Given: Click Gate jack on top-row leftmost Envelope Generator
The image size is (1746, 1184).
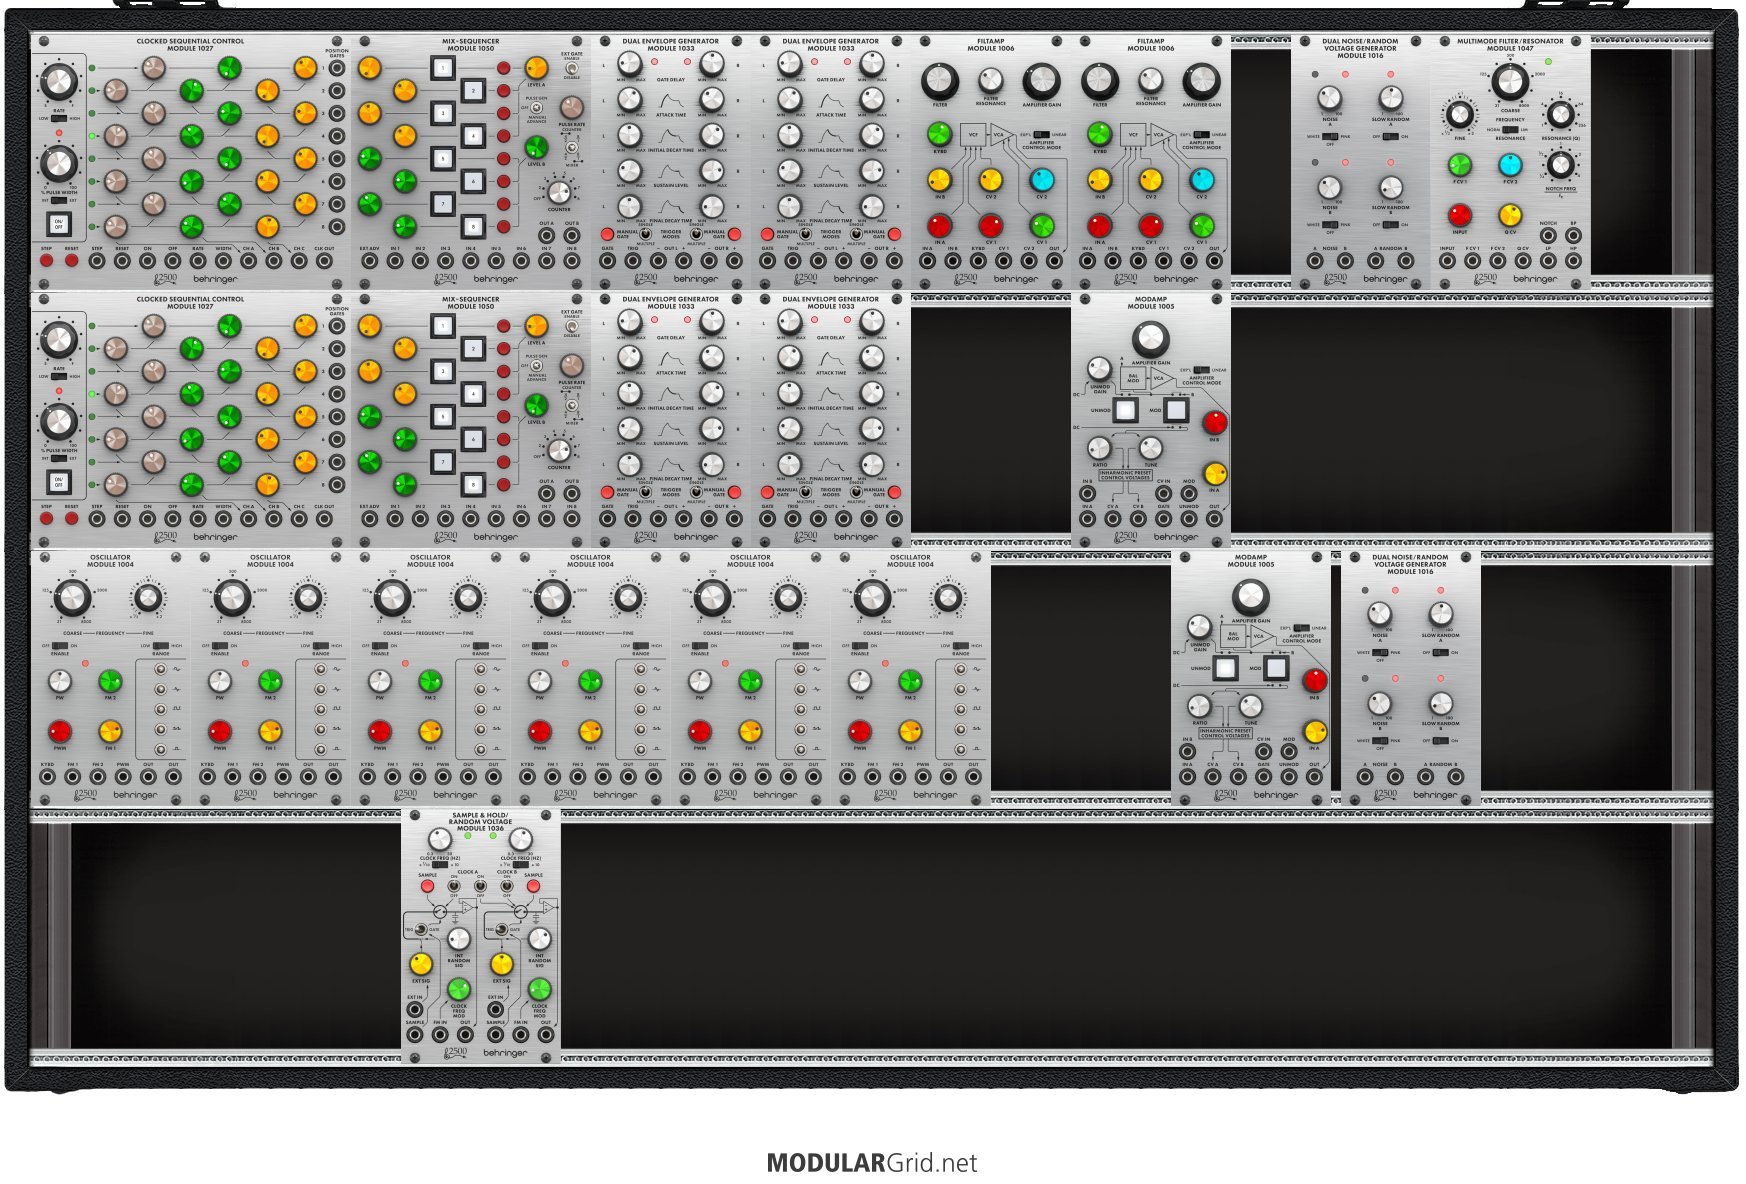Looking at the screenshot, I should 607,261.
